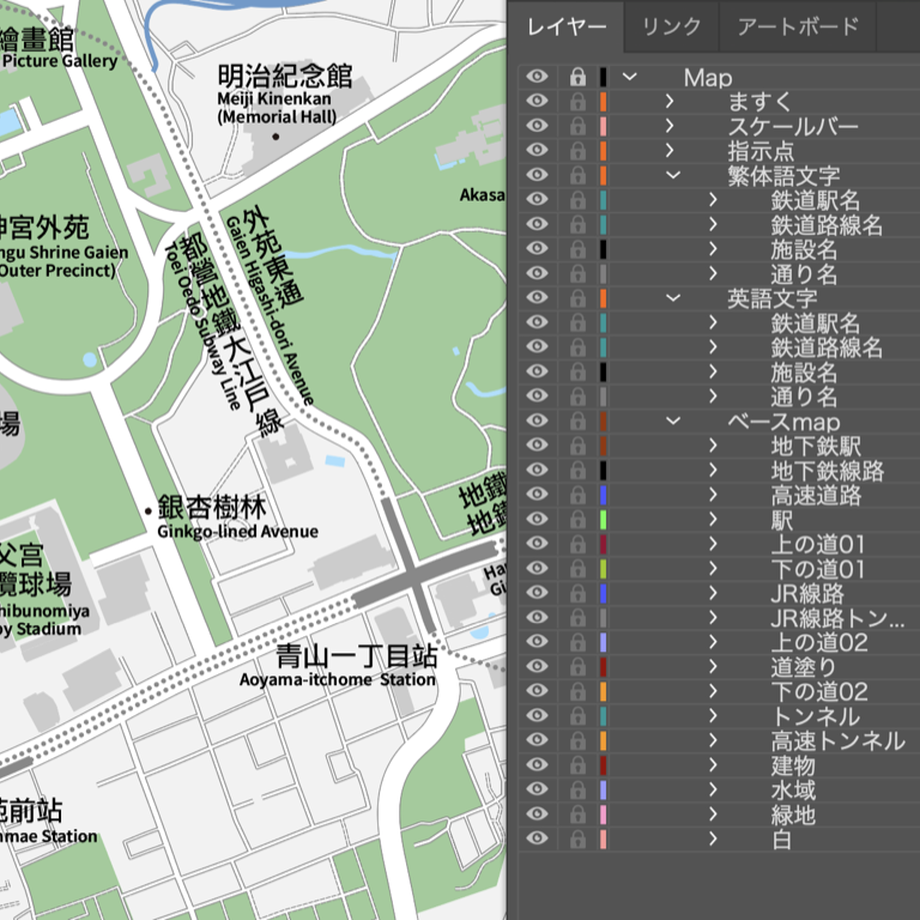Open the リンク tab
The width and height of the screenshot is (920, 920).
coord(672,27)
